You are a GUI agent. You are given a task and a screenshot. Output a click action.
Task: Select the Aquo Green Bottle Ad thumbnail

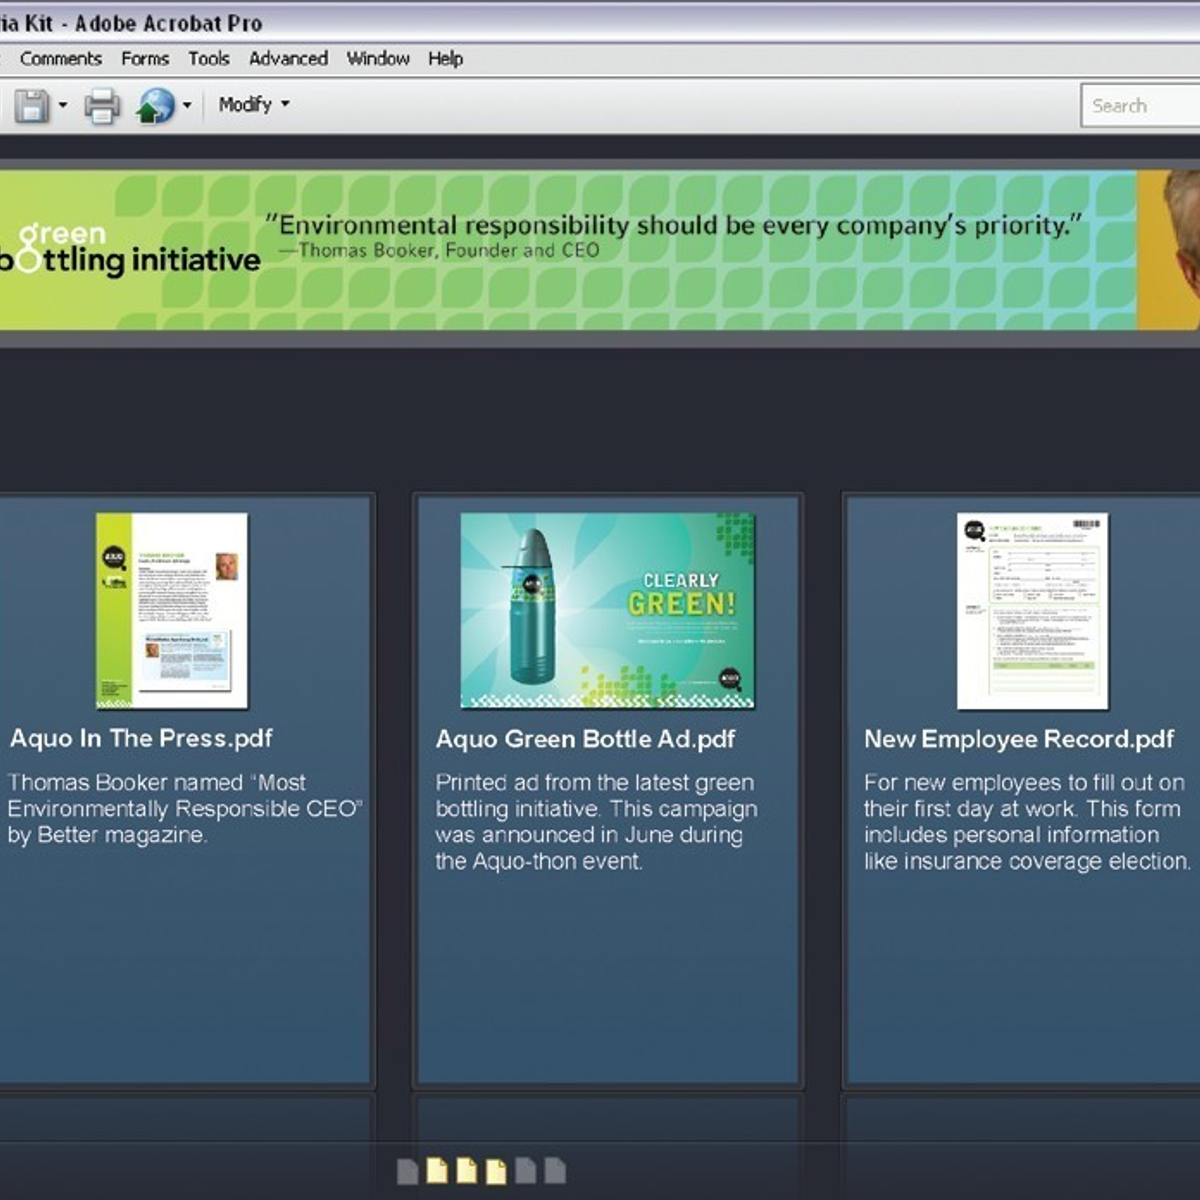click(x=607, y=610)
